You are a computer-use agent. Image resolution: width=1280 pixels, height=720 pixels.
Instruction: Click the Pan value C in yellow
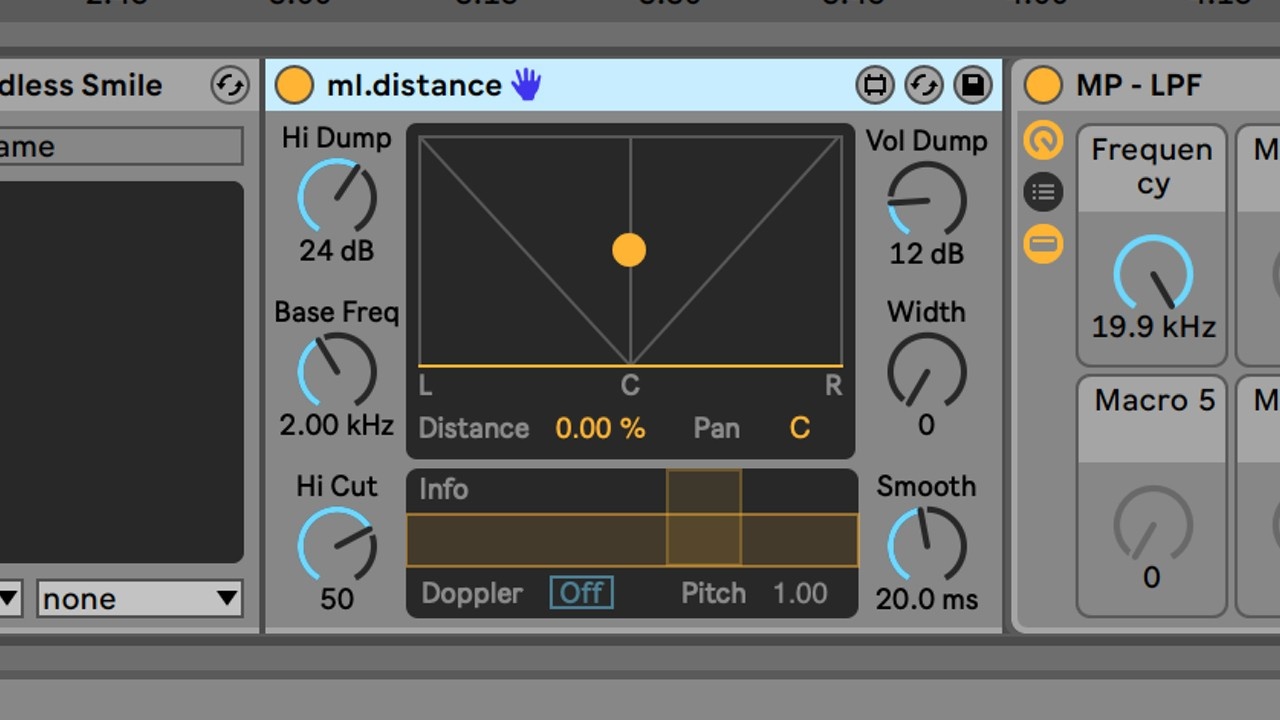(800, 428)
